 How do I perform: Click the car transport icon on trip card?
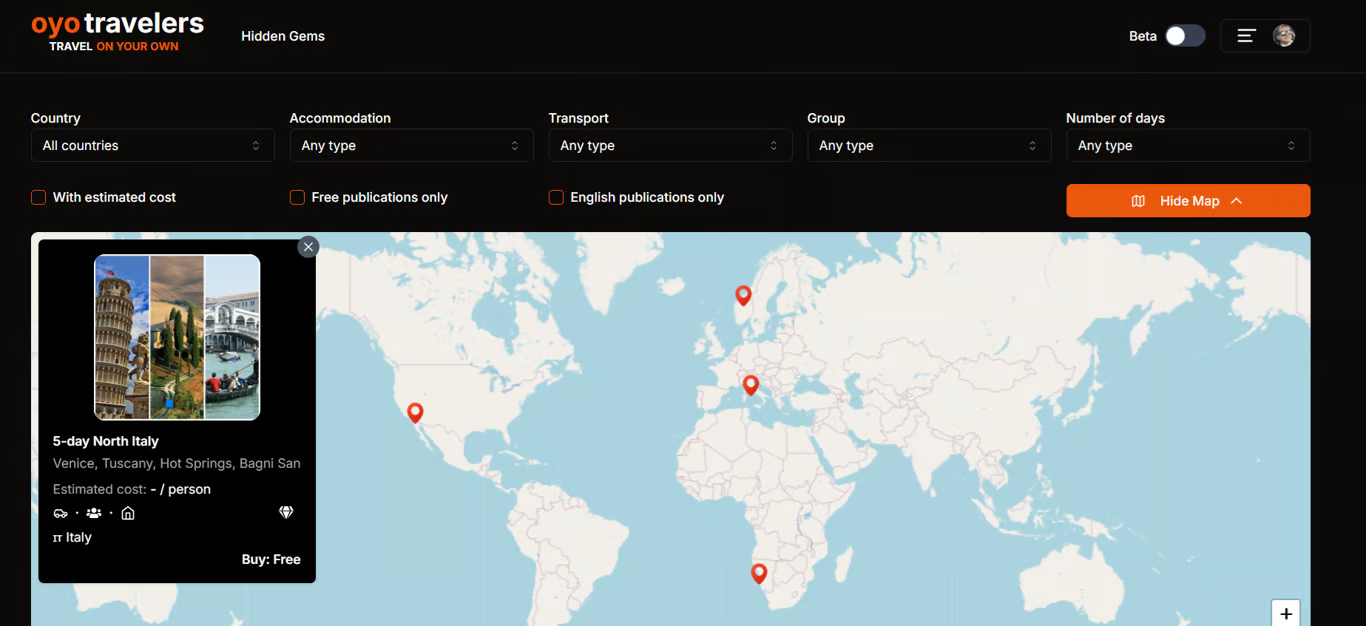[61, 513]
